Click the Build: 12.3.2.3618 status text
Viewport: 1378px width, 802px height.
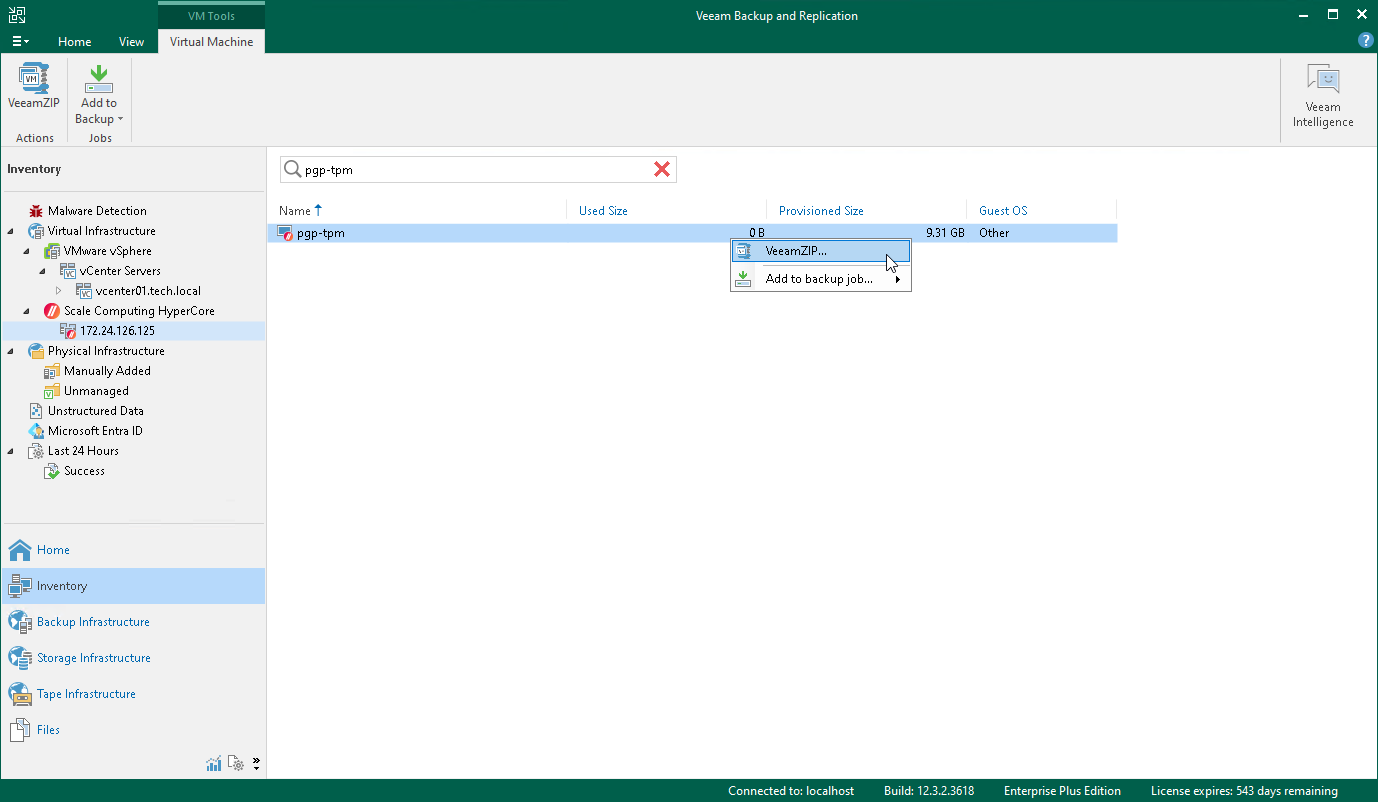tap(929, 791)
